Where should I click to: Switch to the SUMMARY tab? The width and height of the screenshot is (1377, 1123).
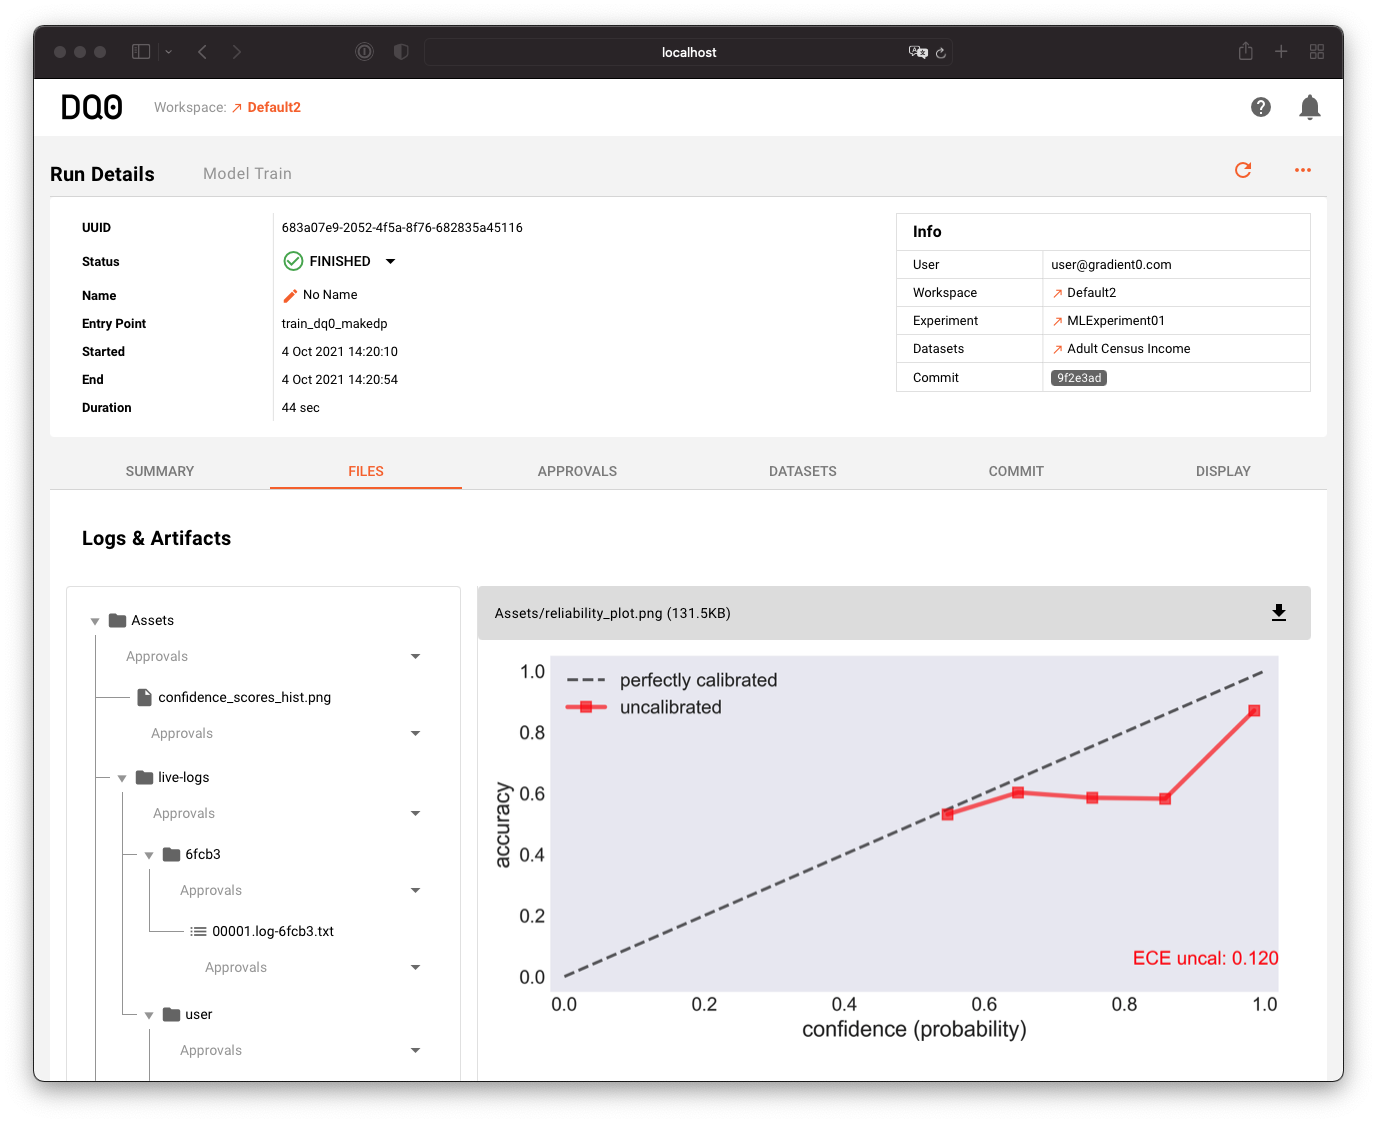[160, 471]
